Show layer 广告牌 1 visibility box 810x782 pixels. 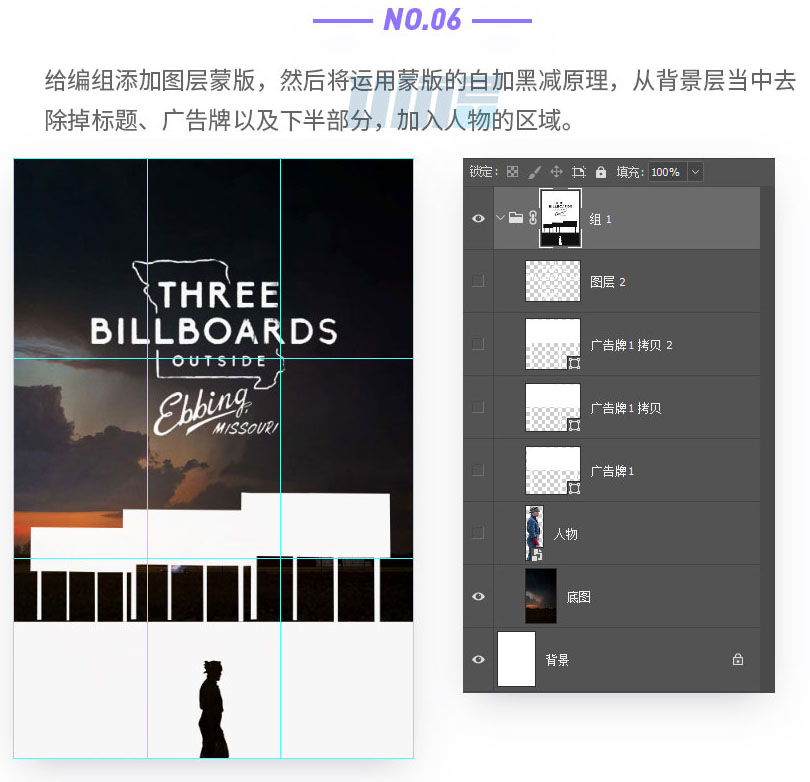pos(478,470)
